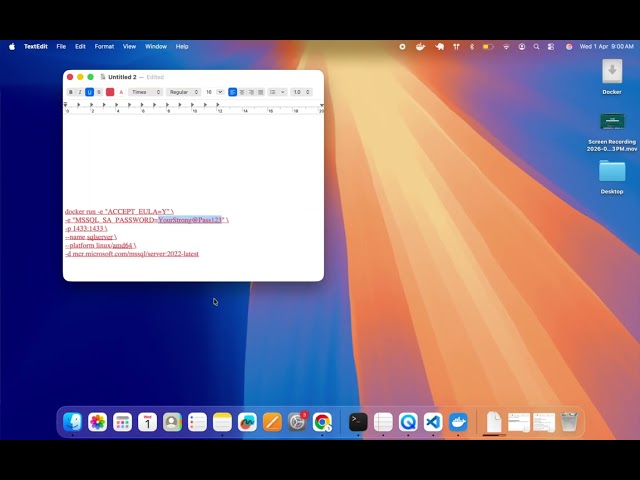Image resolution: width=640 pixels, height=480 pixels.
Task: Open Bluetooth menu bar icon
Action: click(472, 47)
